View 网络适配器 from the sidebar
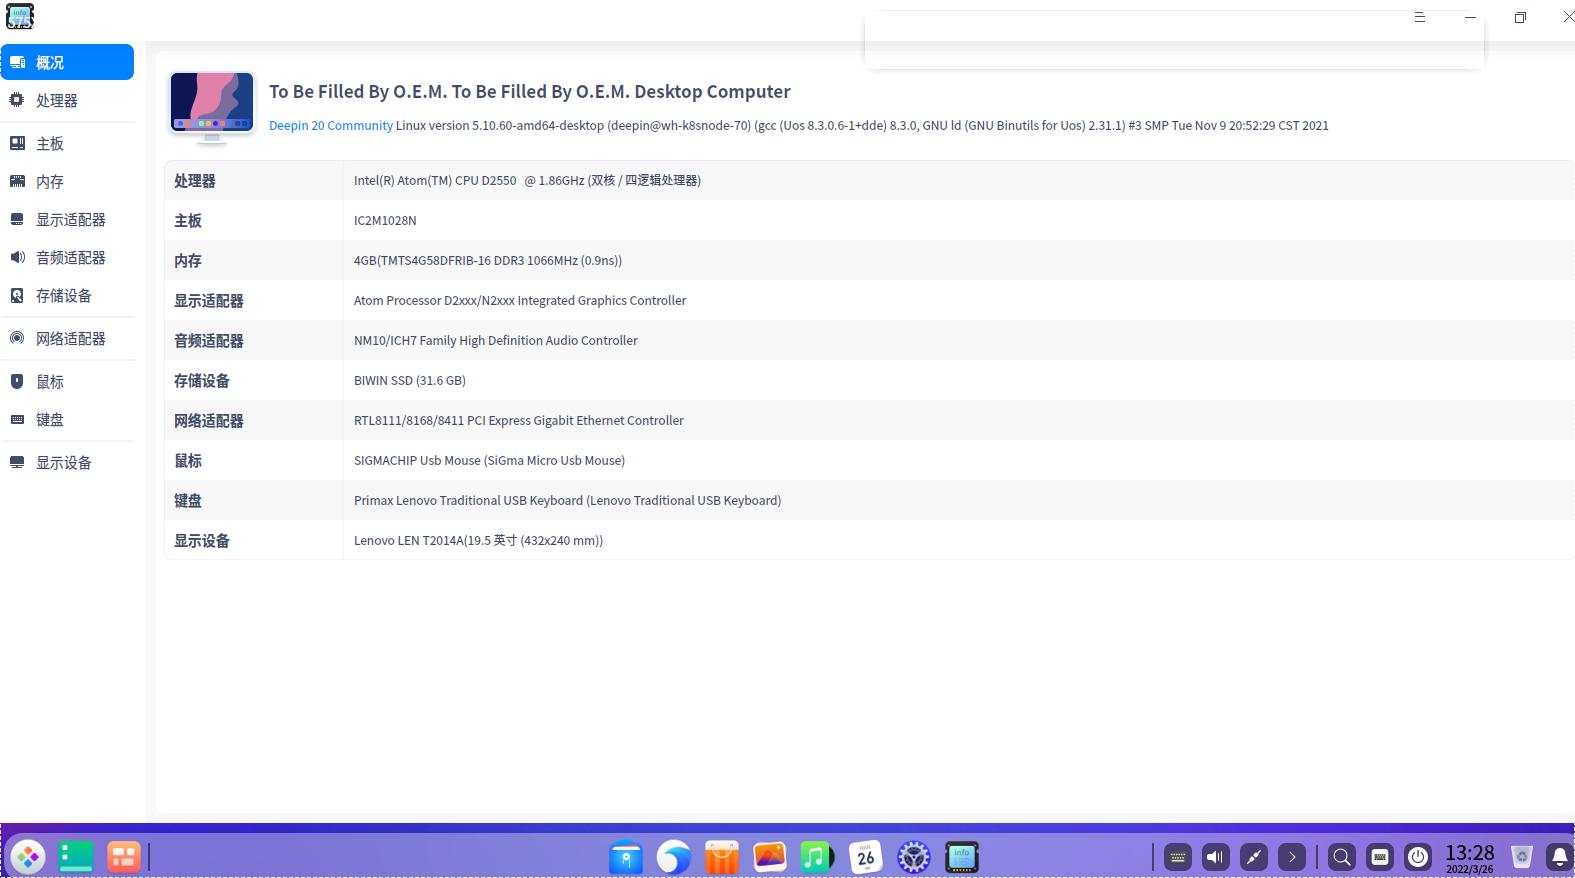This screenshot has width=1575, height=878. [x=67, y=338]
